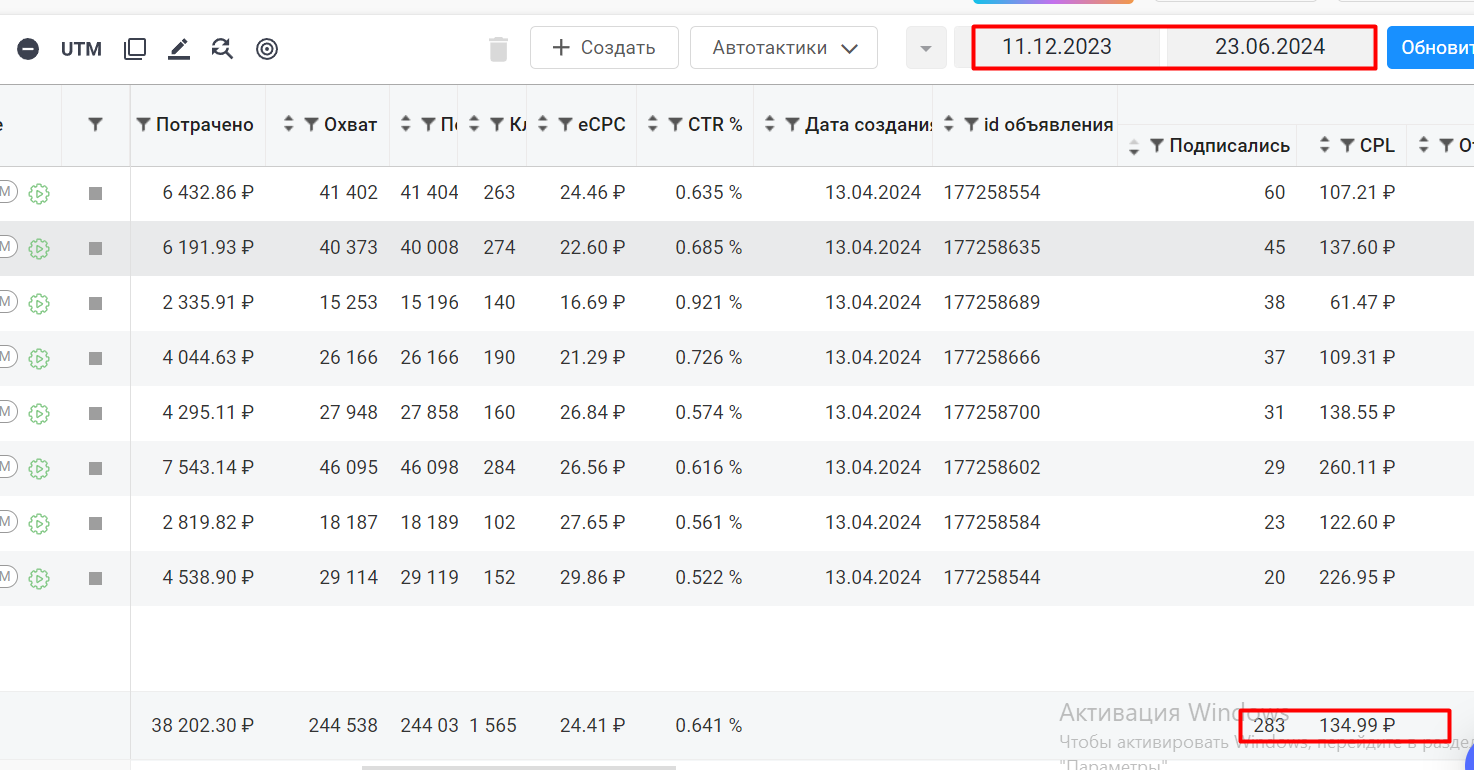Click the dark minus circle toolbar icon

tap(28, 48)
